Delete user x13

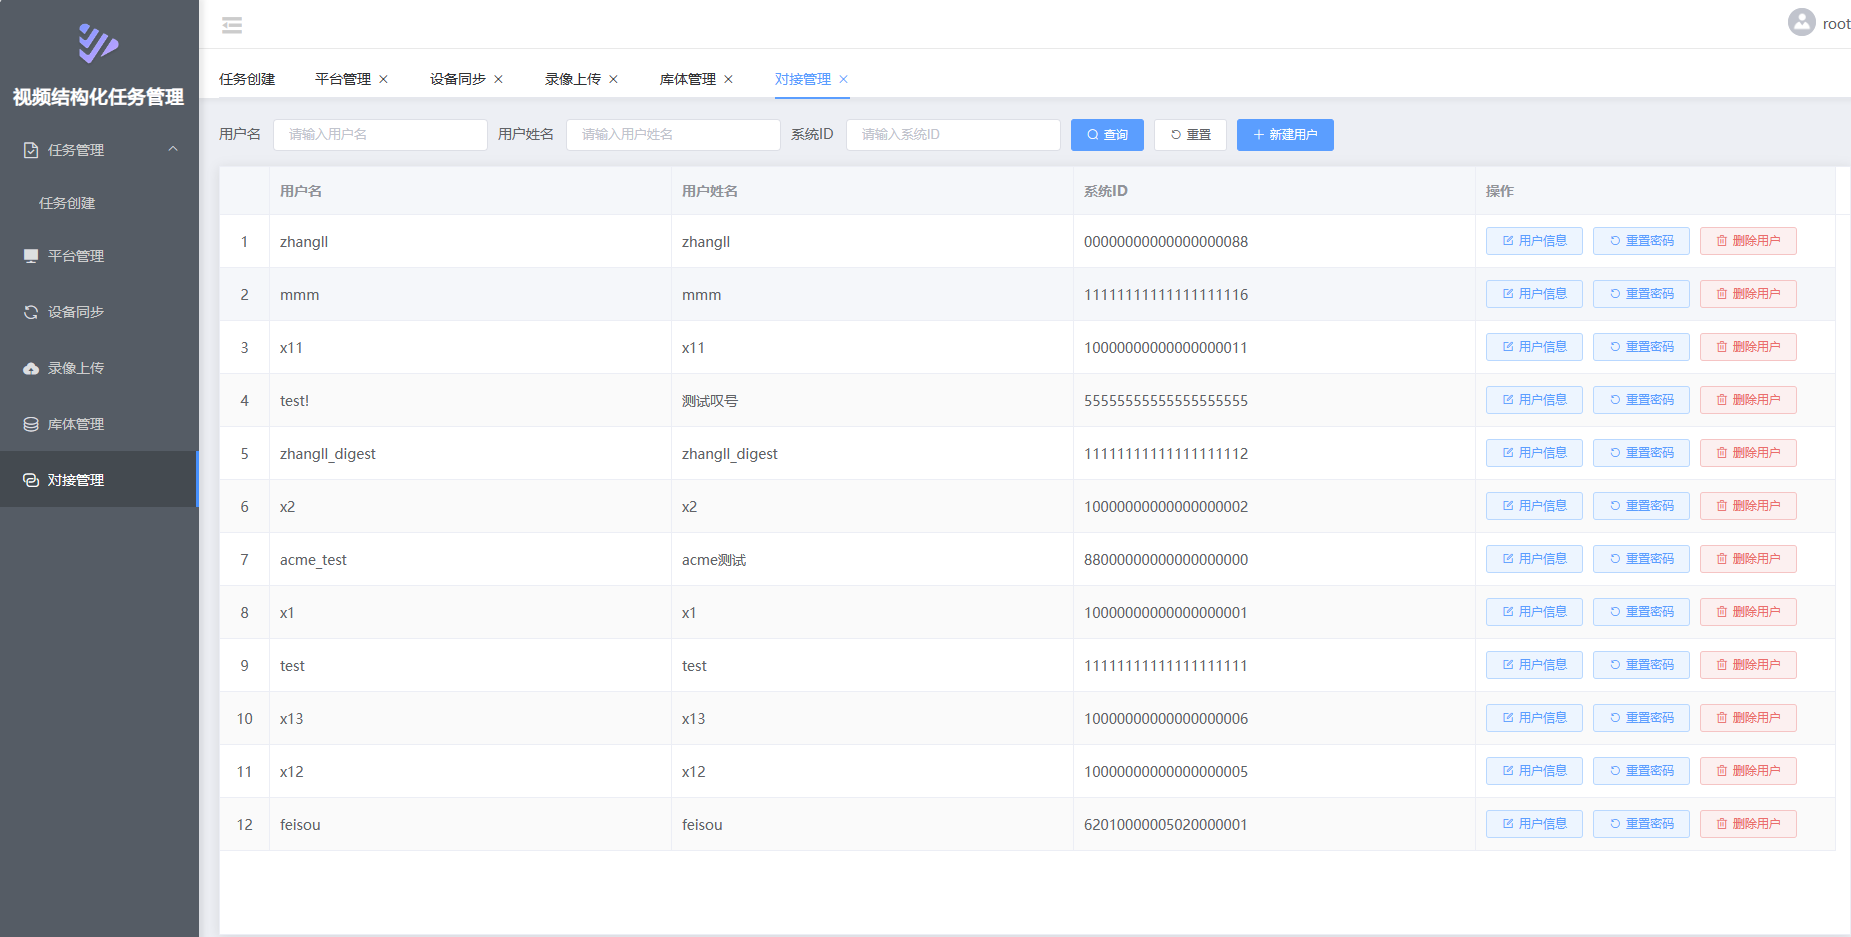coord(1748,718)
